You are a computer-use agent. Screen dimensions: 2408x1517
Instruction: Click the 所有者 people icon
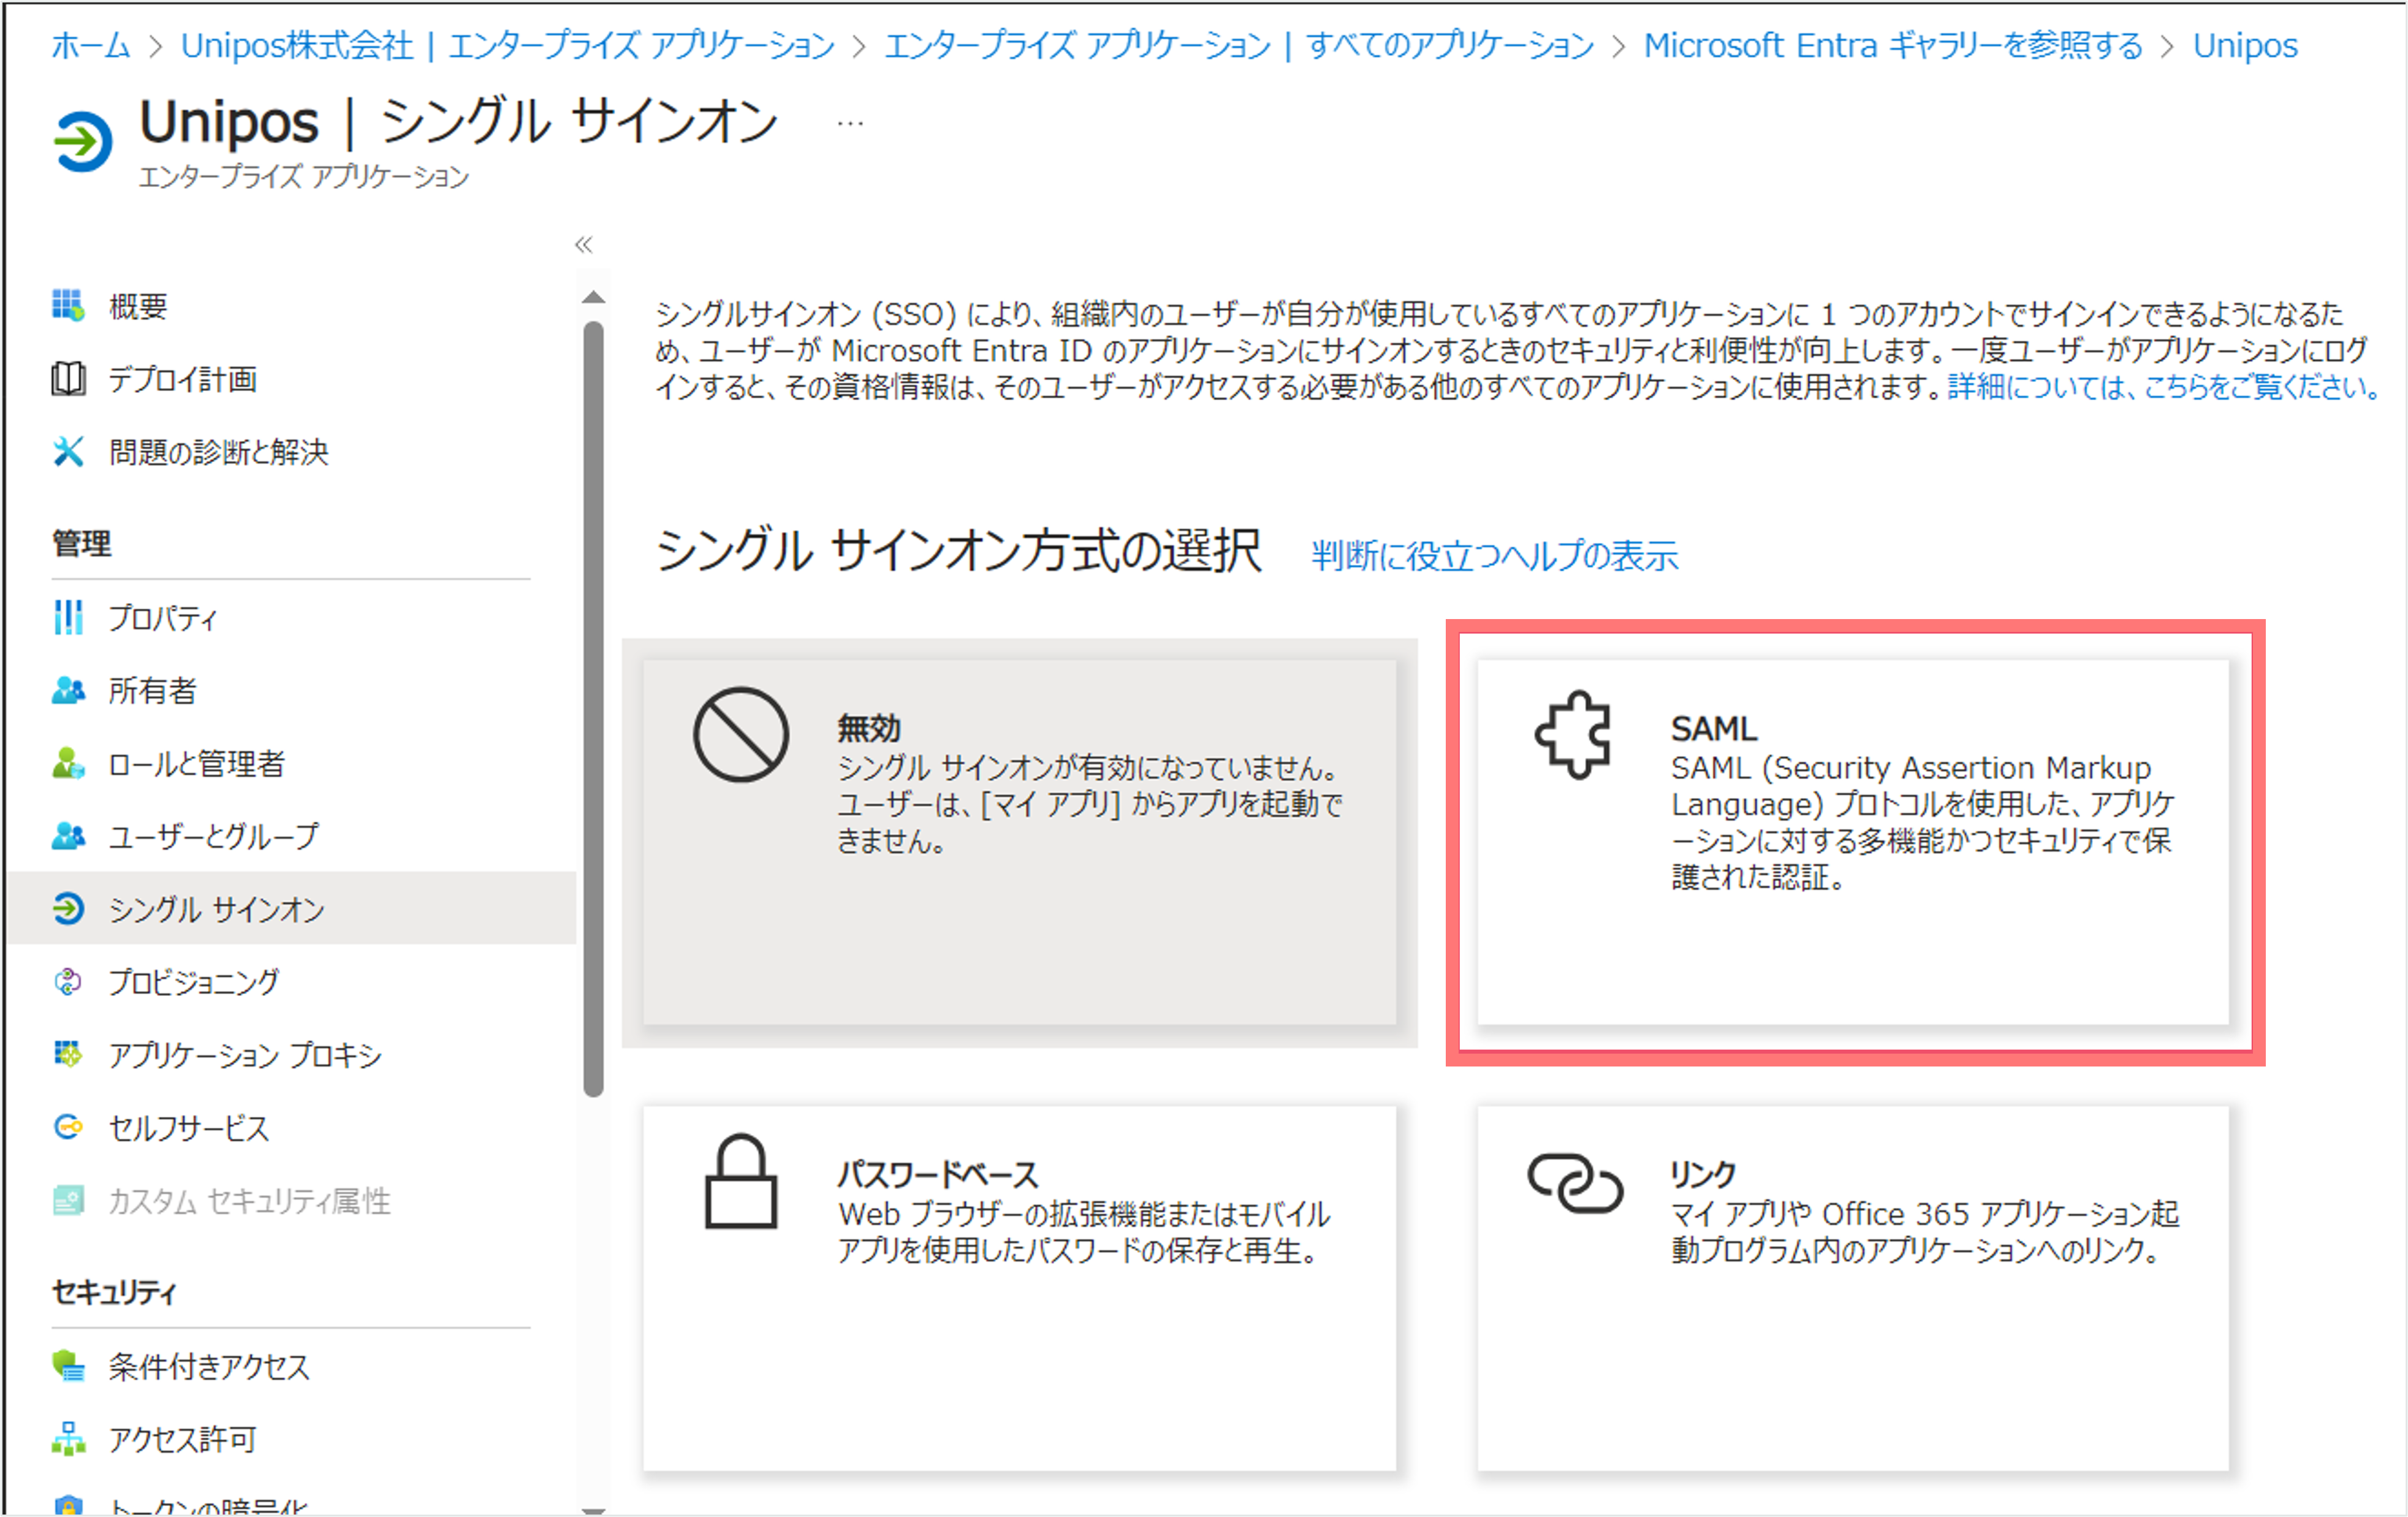click(x=68, y=690)
